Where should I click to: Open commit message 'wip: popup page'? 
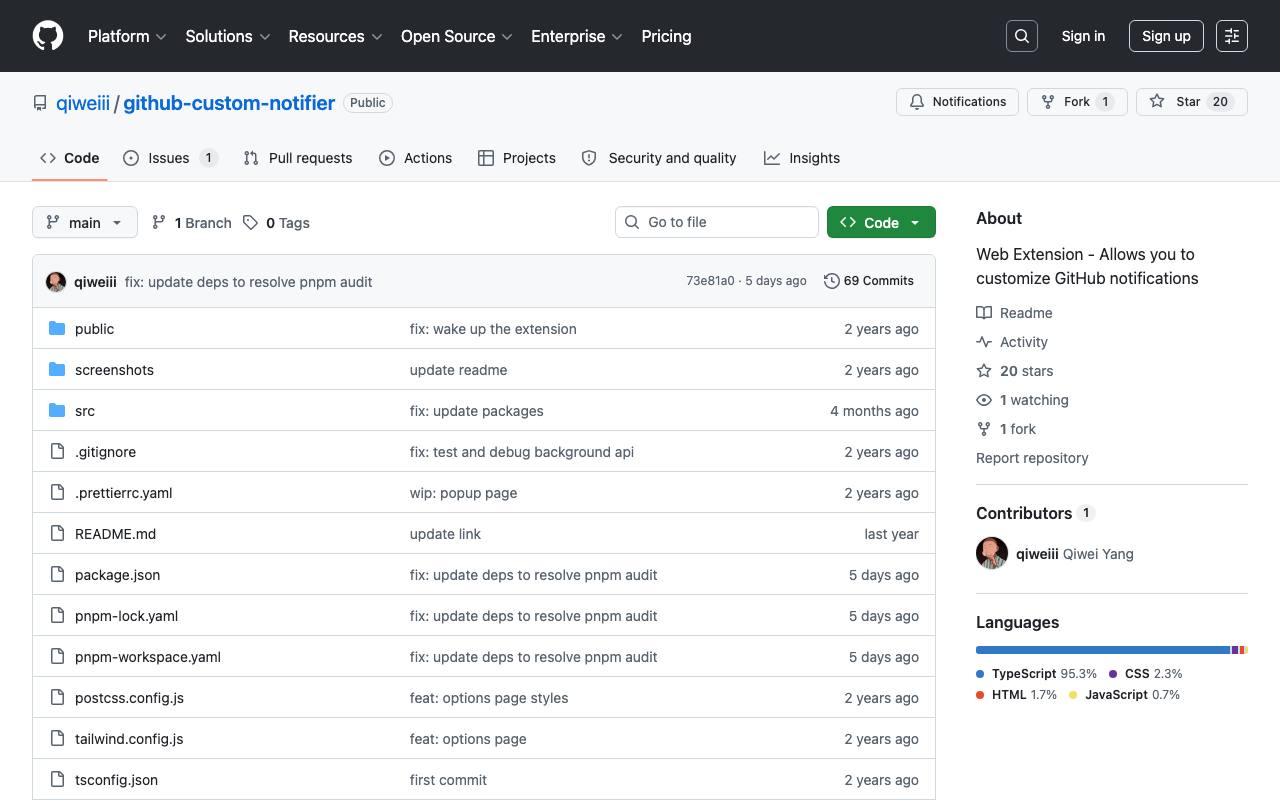coord(463,493)
